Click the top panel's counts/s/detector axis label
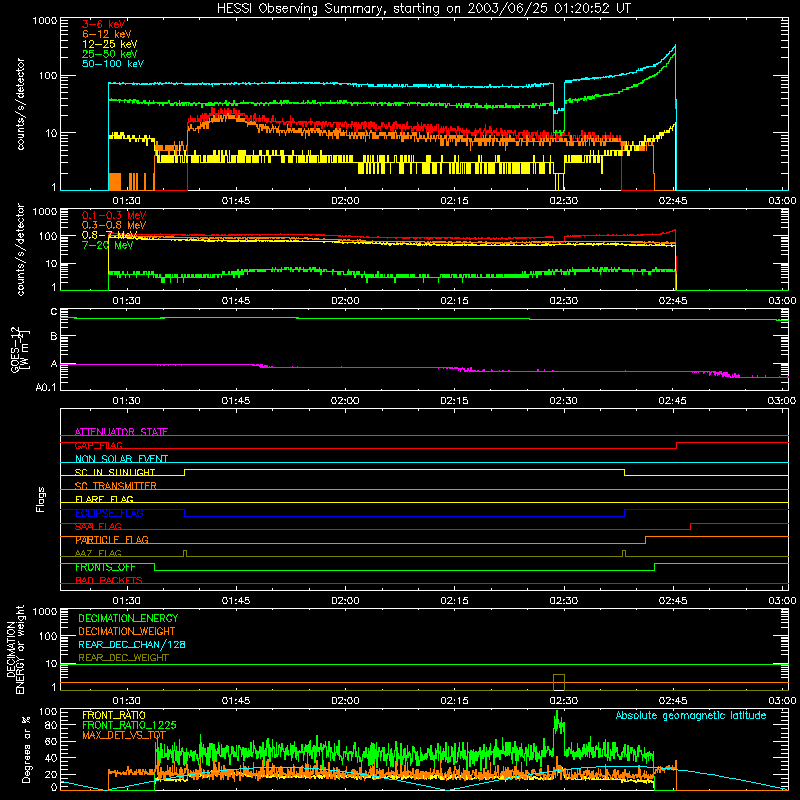Viewport: 800px width, 800px height. [20, 104]
